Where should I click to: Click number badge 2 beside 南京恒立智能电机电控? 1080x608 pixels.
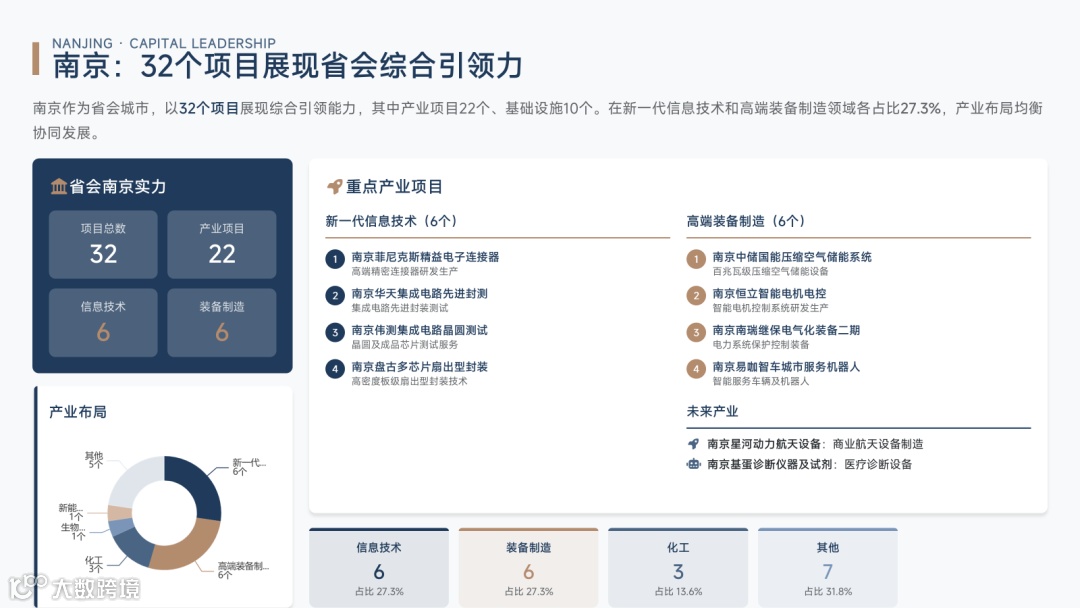pyautogui.click(x=696, y=295)
